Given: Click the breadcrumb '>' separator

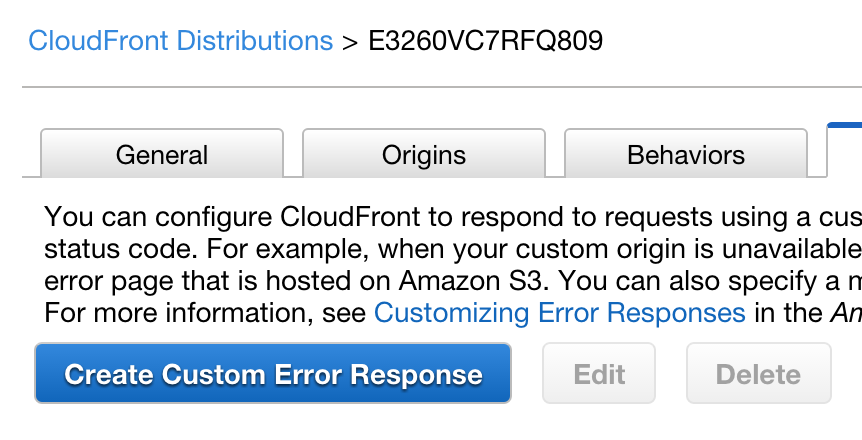Looking at the screenshot, I should tap(349, 41).
